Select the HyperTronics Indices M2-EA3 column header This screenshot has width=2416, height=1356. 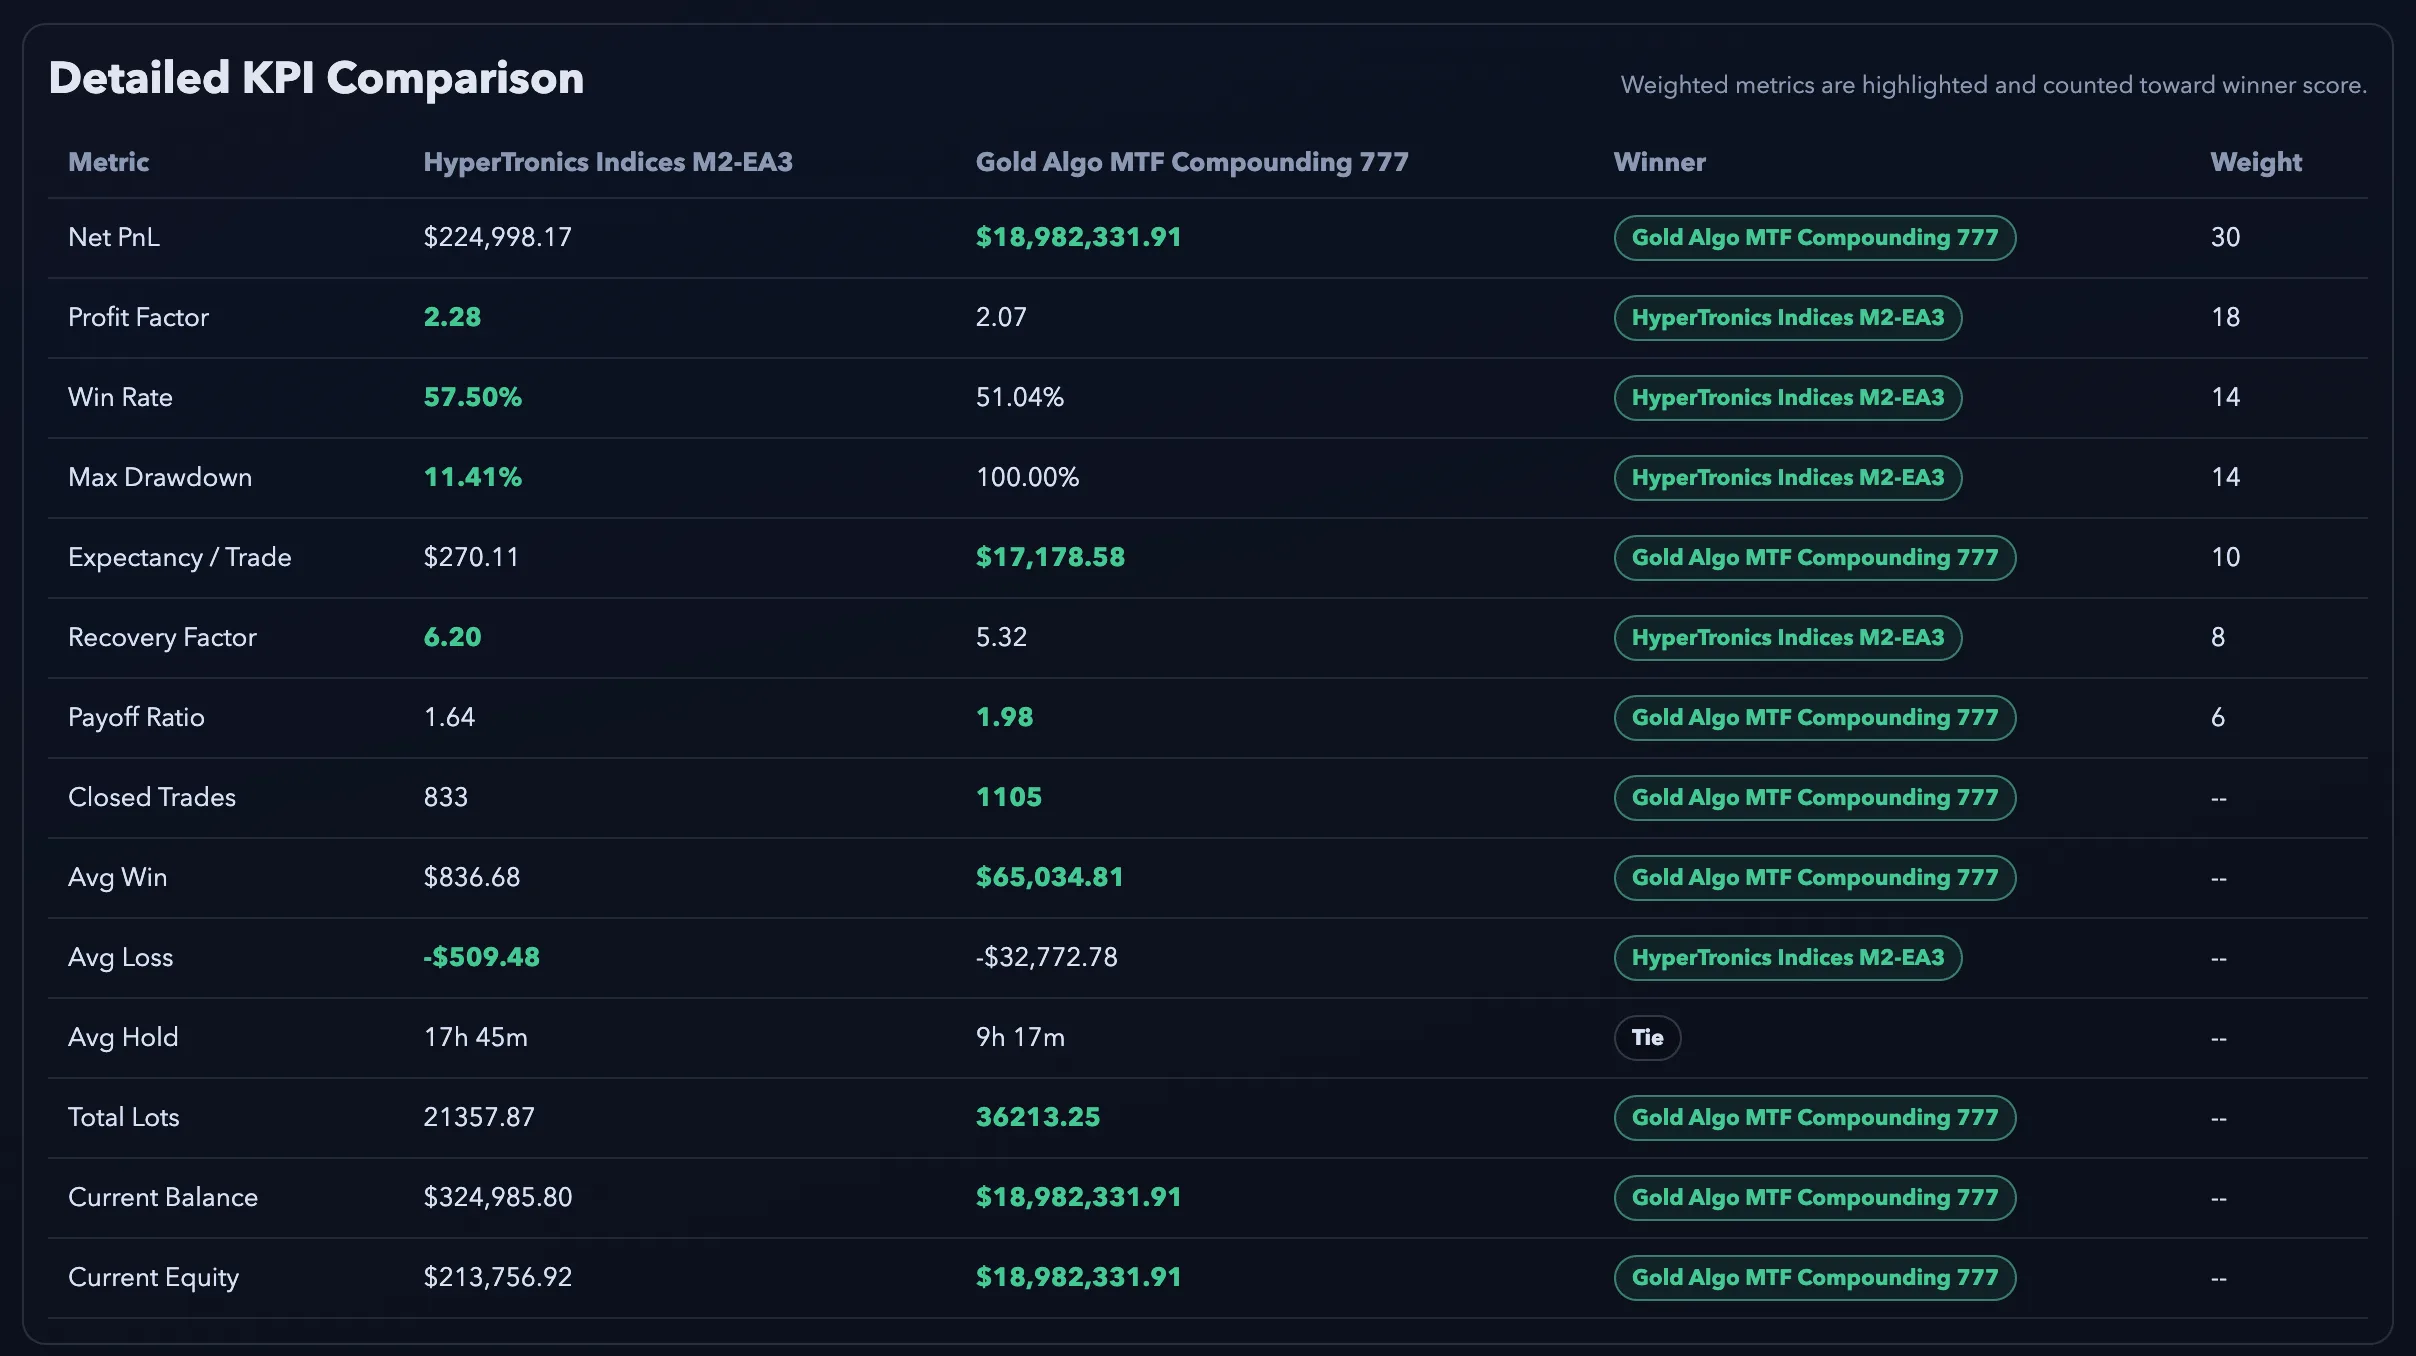click(608, 161)
